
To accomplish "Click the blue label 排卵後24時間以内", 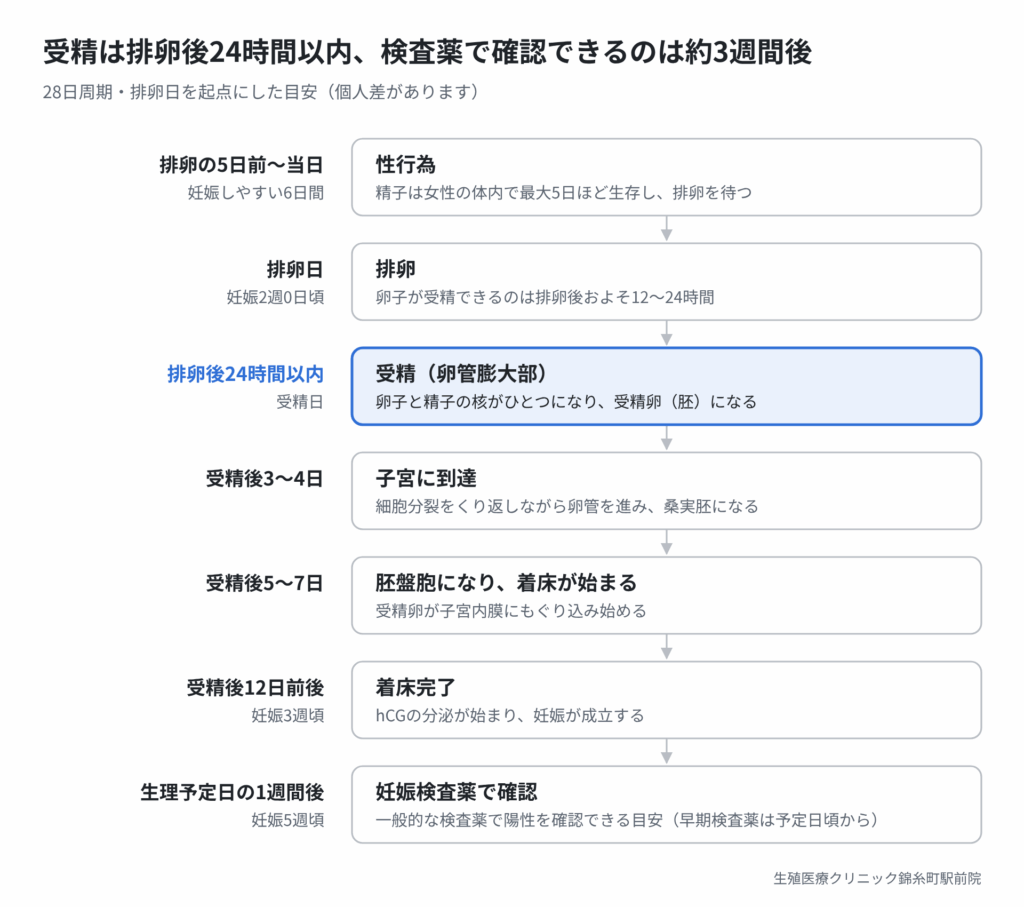I will point(246,374).
